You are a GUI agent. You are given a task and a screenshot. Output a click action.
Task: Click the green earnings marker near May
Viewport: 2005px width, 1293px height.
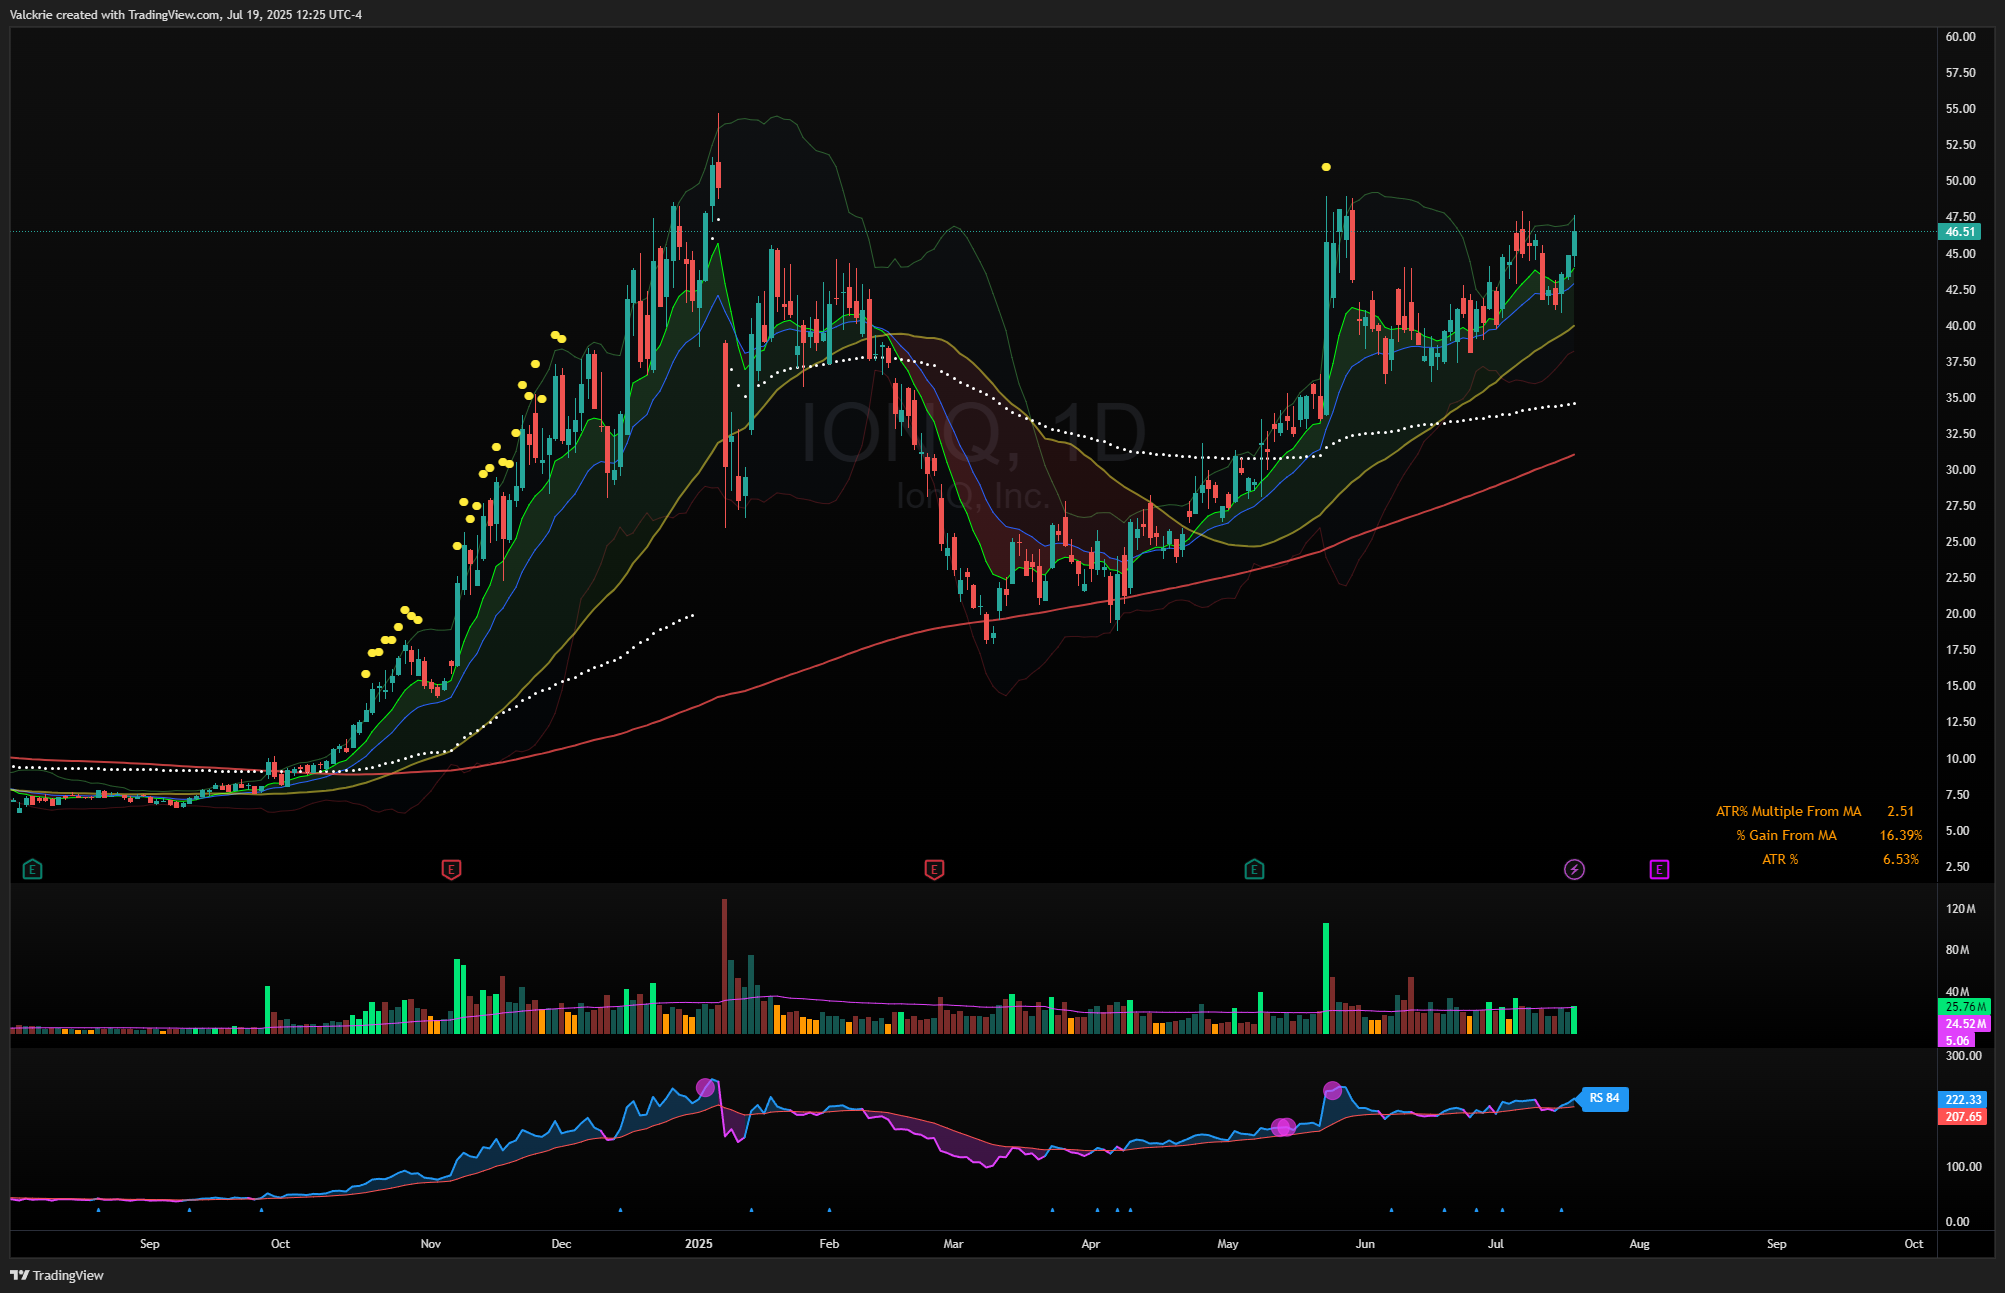[1254, 869]
